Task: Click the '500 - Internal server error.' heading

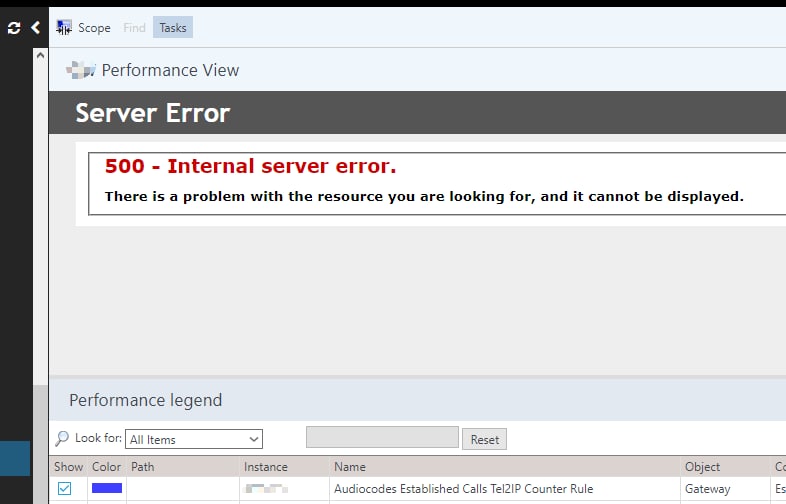Action: 250,166
